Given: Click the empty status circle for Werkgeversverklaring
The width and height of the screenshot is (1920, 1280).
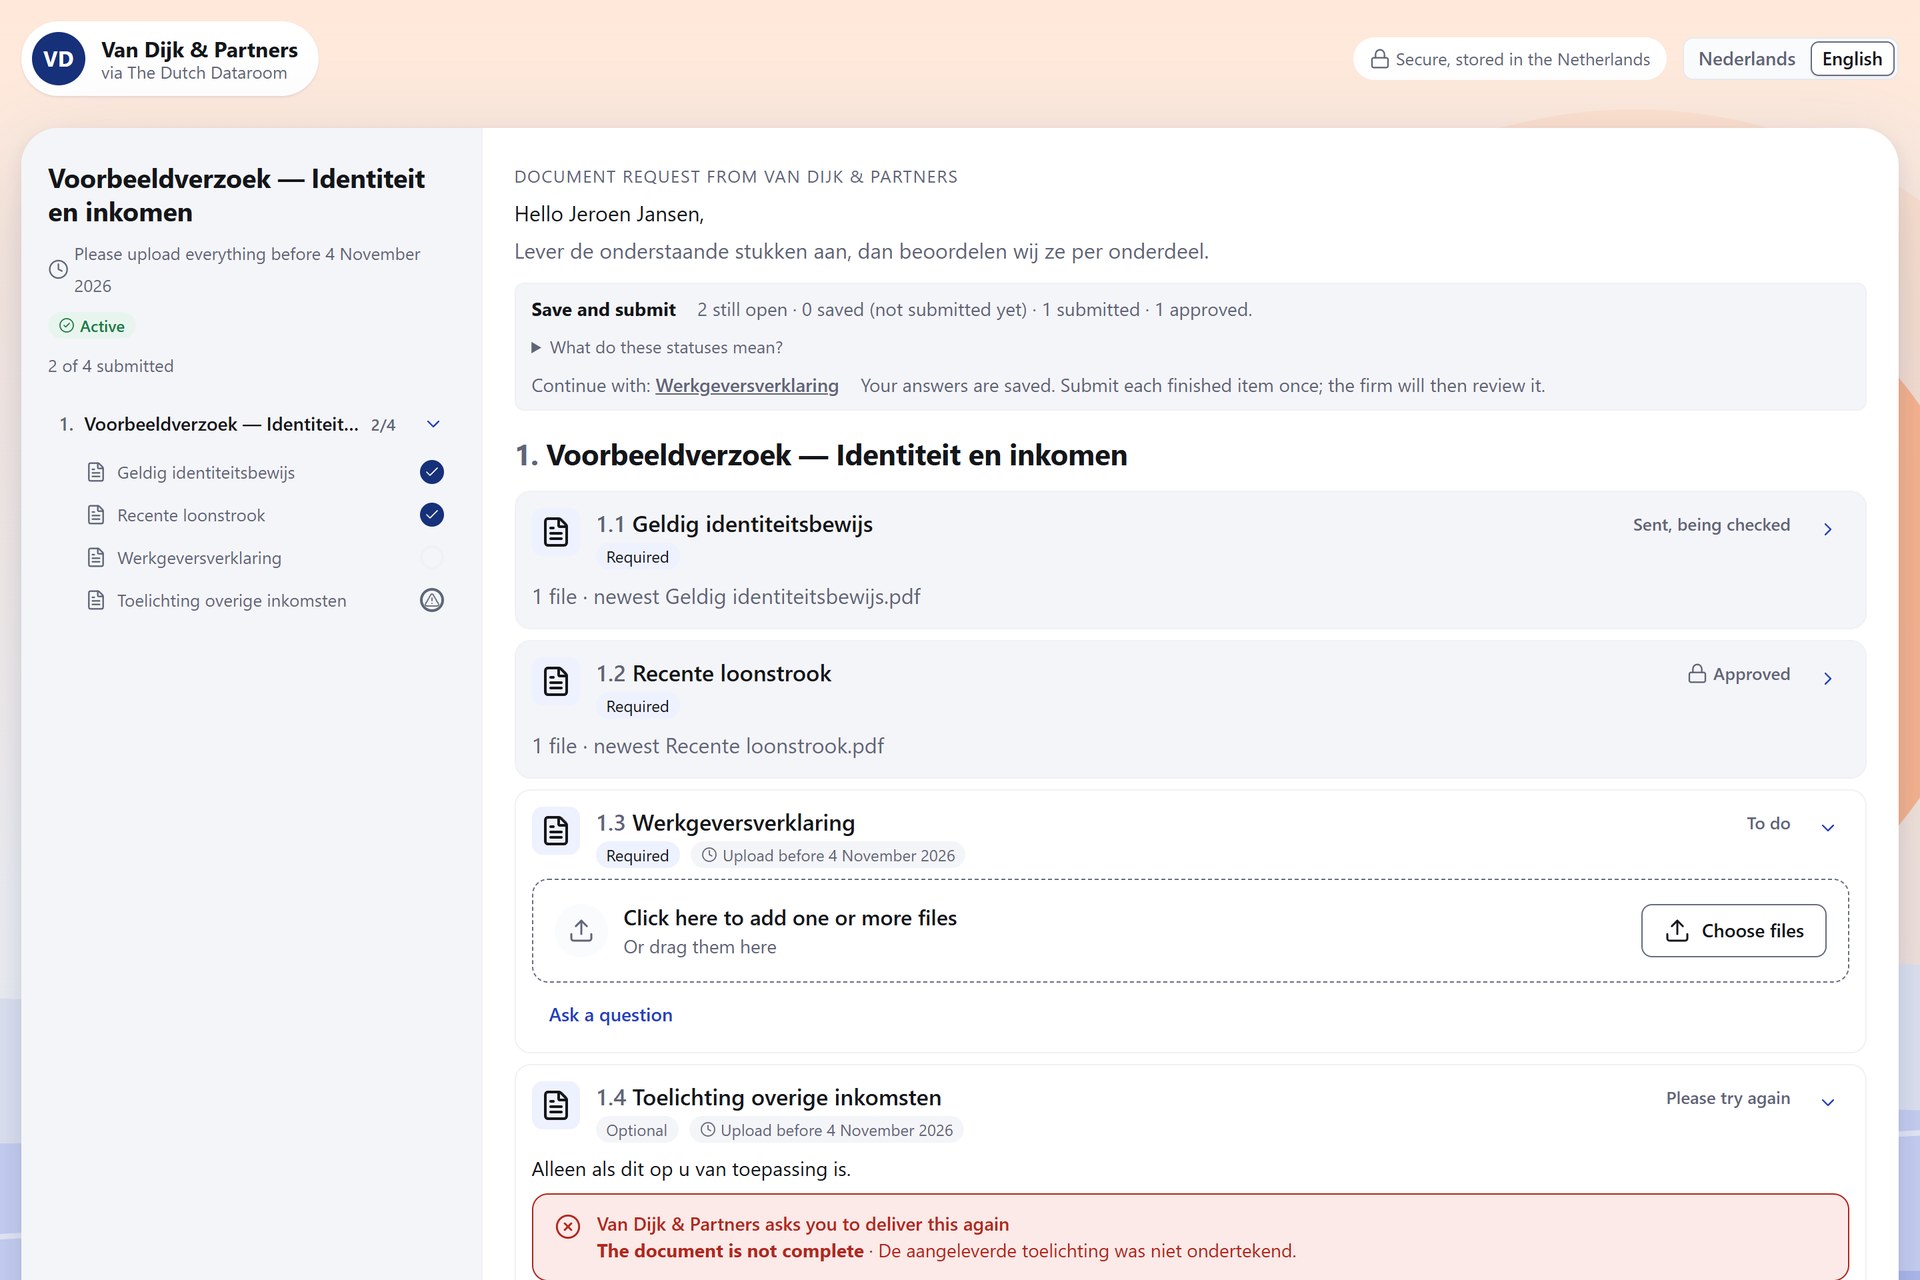Looking at the screenshot, I should coord(432,558).
